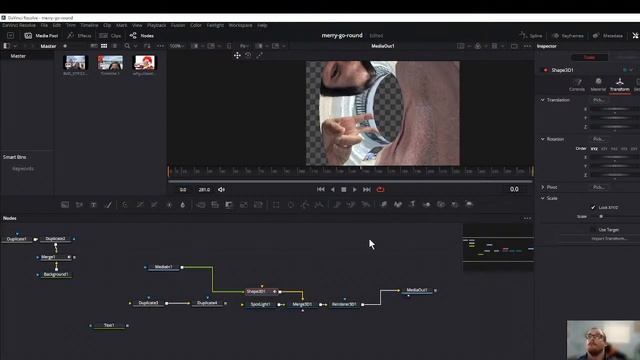Add an Ellipse mask from the toolbar
The image size is (640, 360).
(x=291, y=204)
